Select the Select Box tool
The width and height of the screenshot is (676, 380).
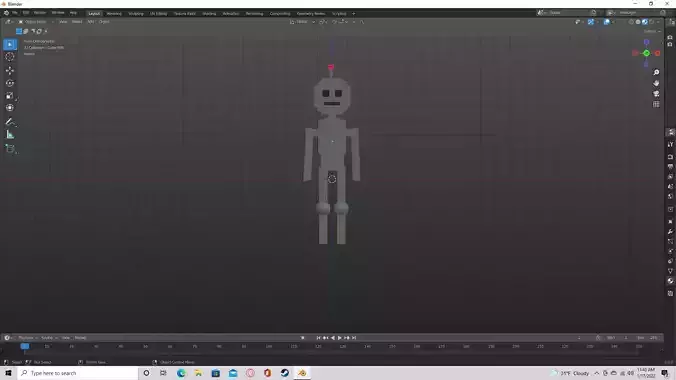[x=10, y=44]
